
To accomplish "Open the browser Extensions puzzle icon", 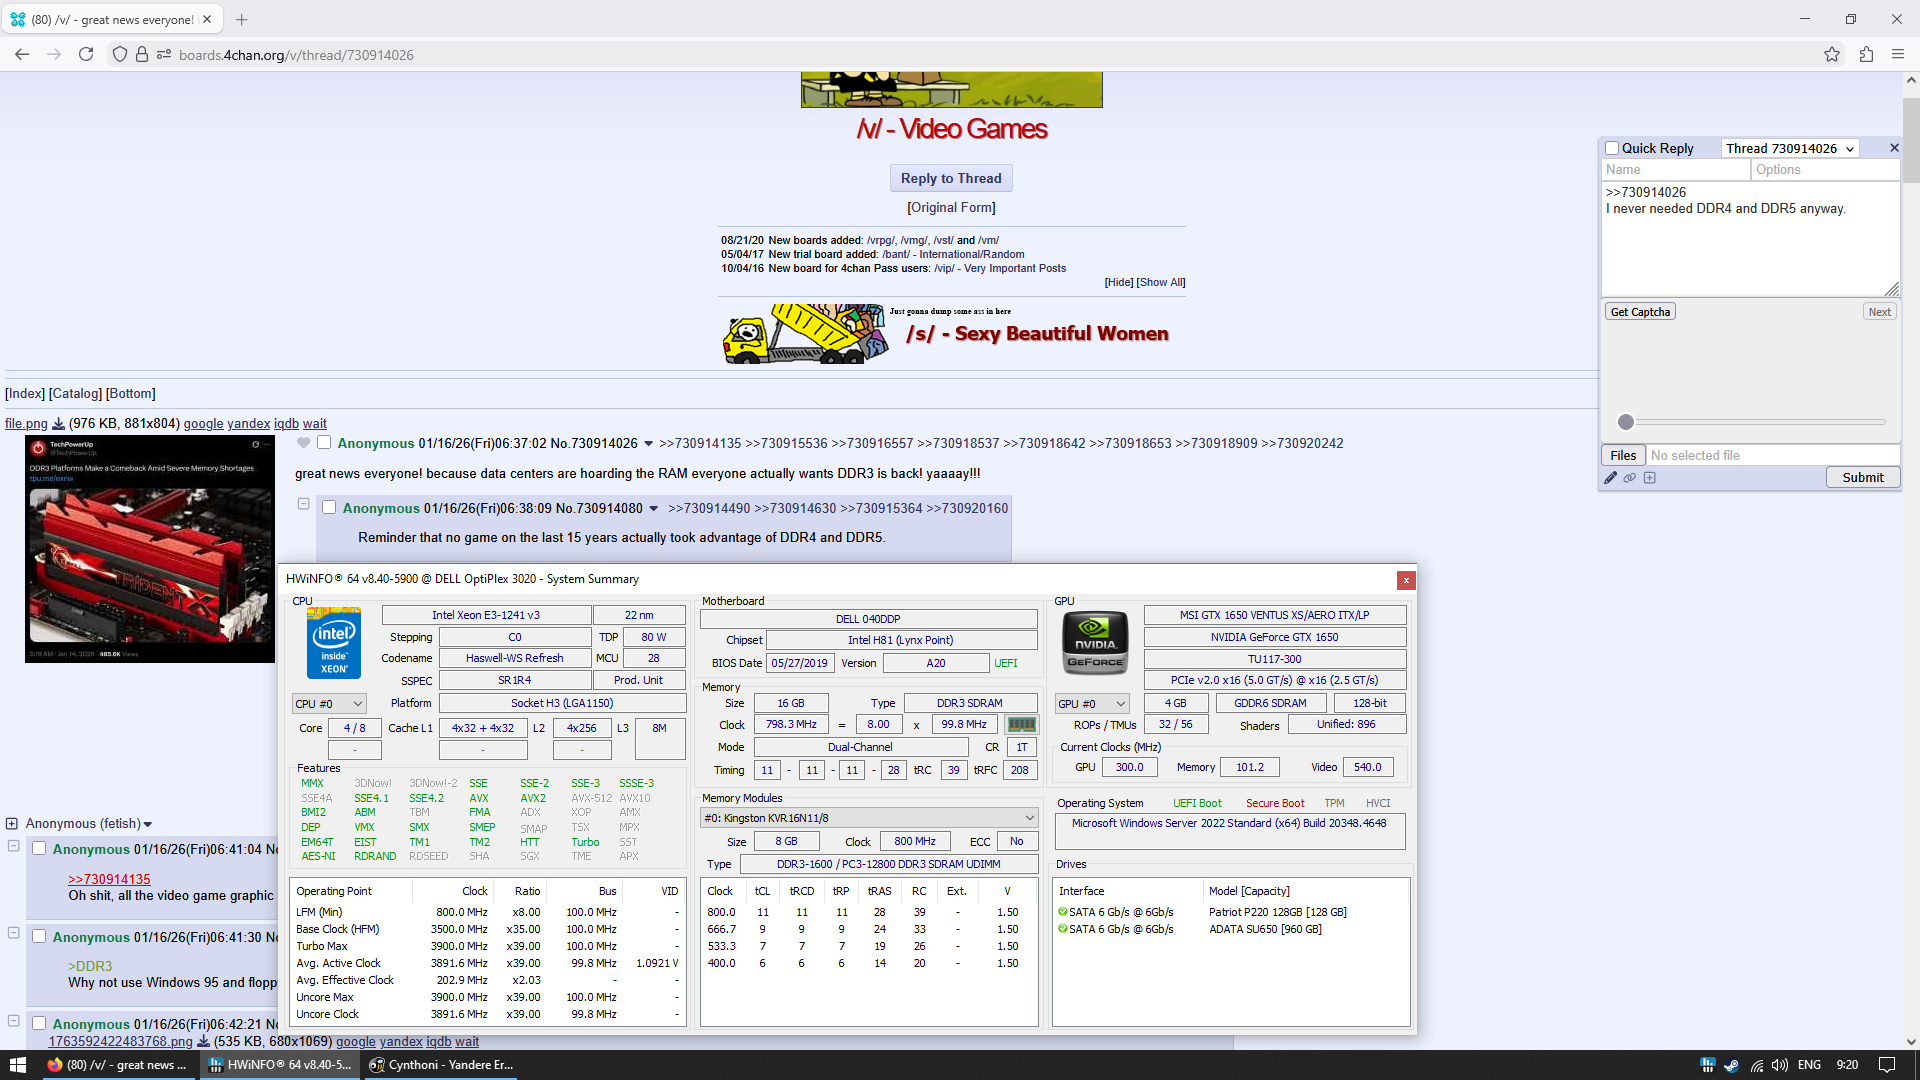I will pos(1866,55).
